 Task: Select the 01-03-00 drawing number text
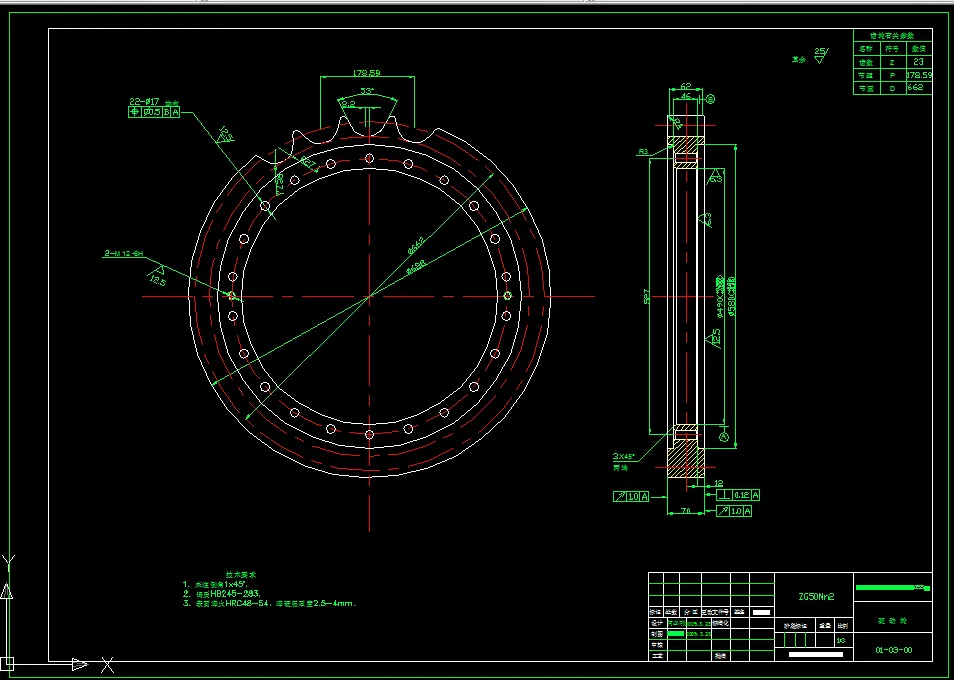[894, 650]
